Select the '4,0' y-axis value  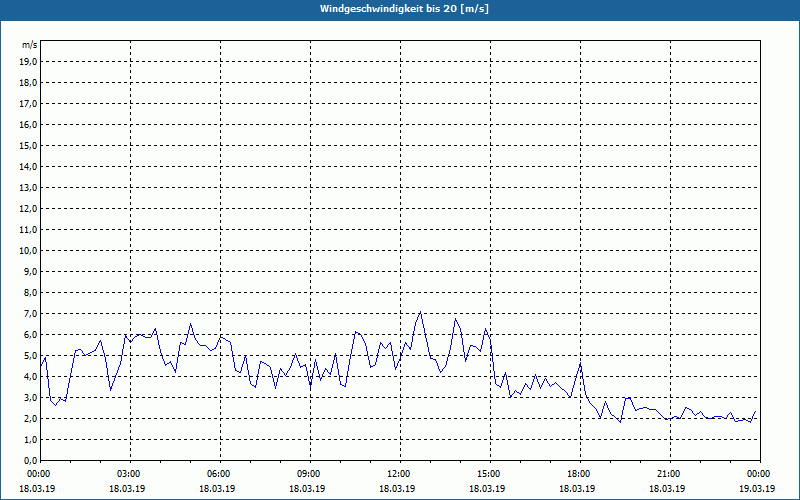tap(30, 377)
